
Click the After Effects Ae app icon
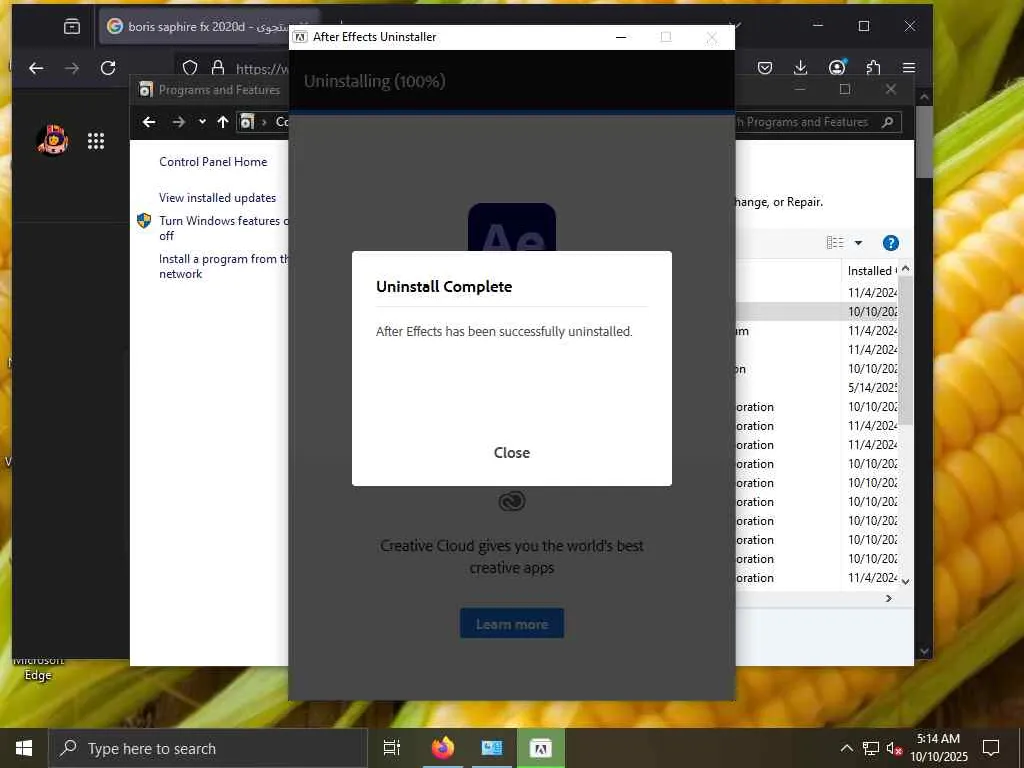tap(511, 227)
